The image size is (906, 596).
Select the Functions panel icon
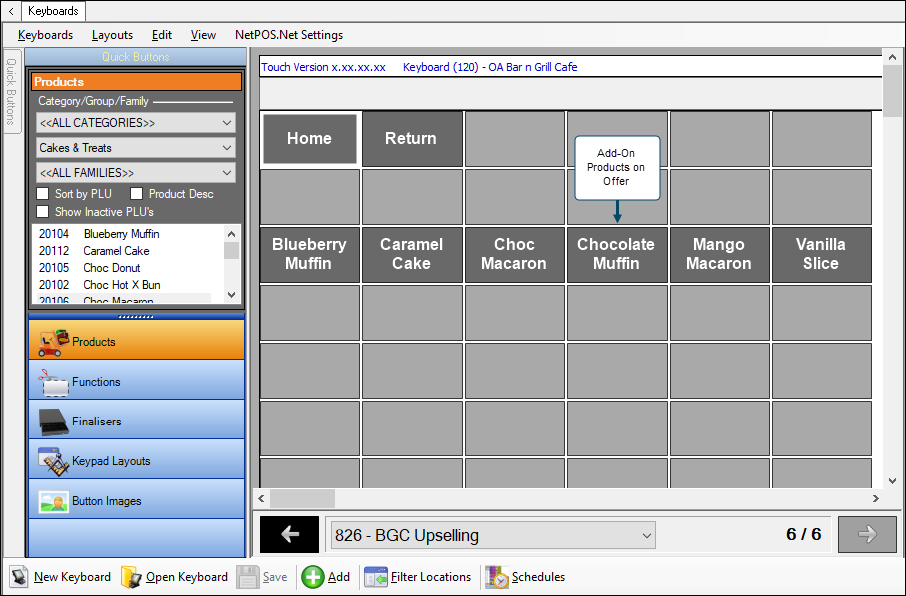pyautogui.click(x=53, y=381)
